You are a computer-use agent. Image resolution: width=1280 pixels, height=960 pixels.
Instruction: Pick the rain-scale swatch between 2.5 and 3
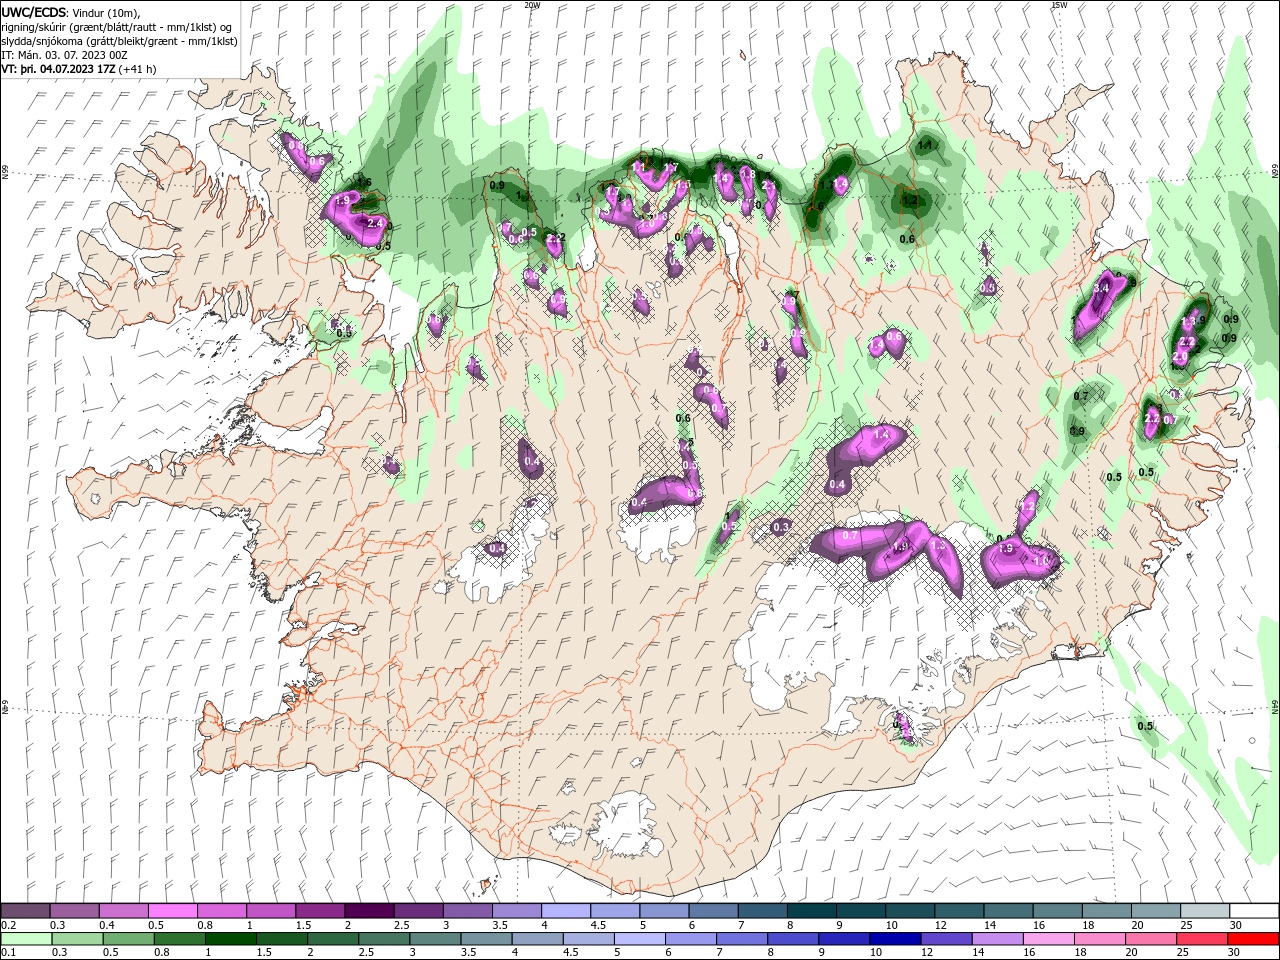pos(384,939)
